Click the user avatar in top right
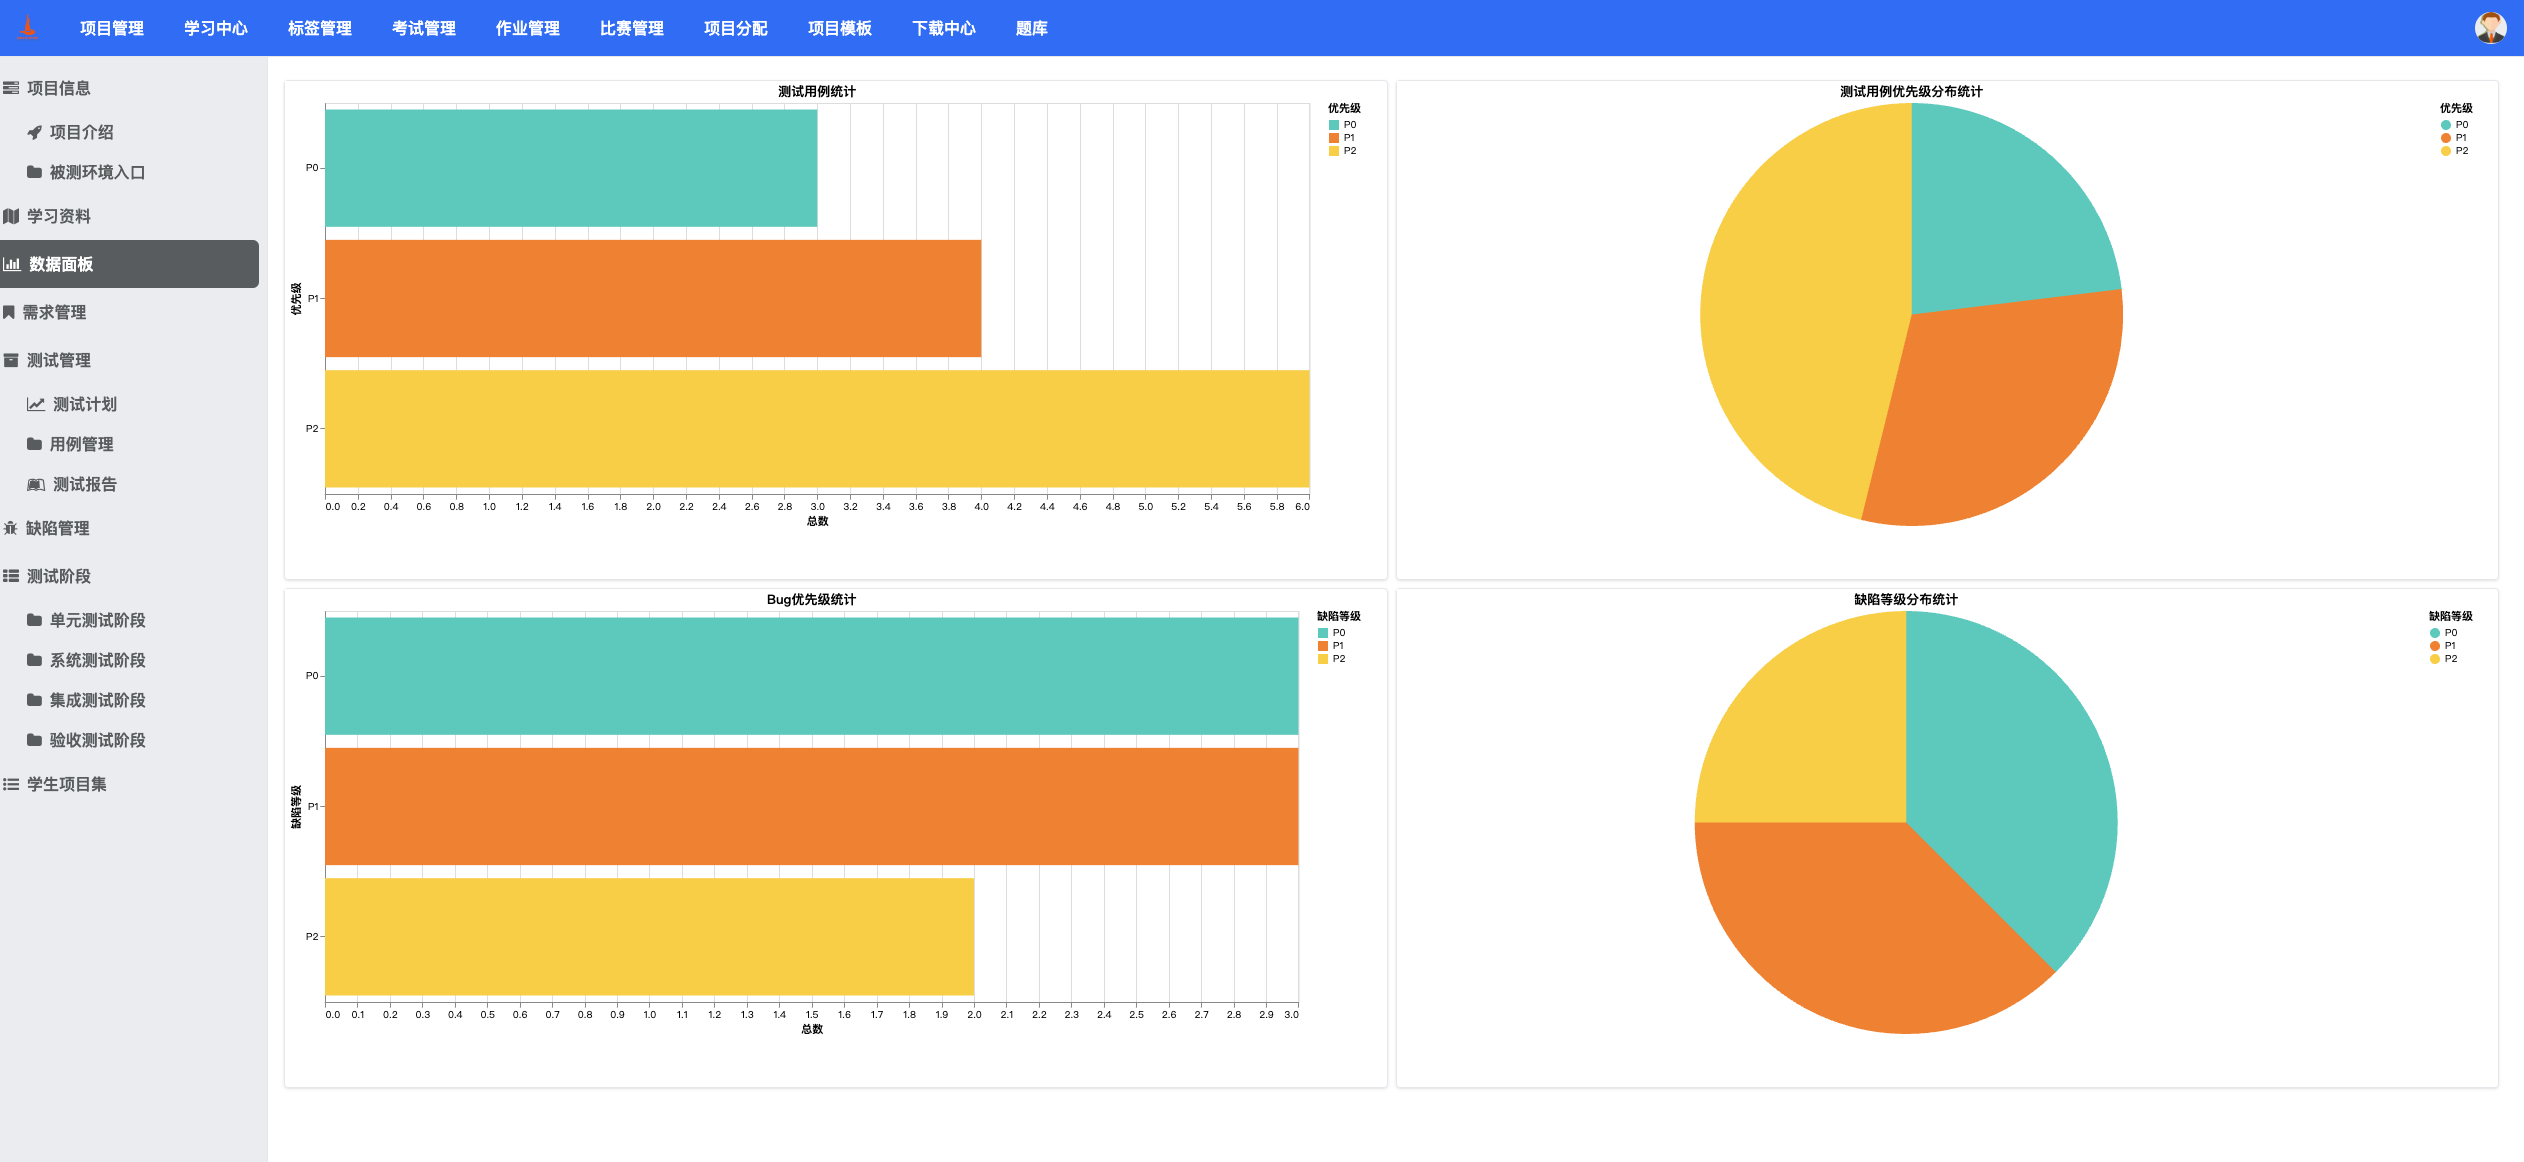This screenshot has height=1162, width=2524. (2489, 28)
